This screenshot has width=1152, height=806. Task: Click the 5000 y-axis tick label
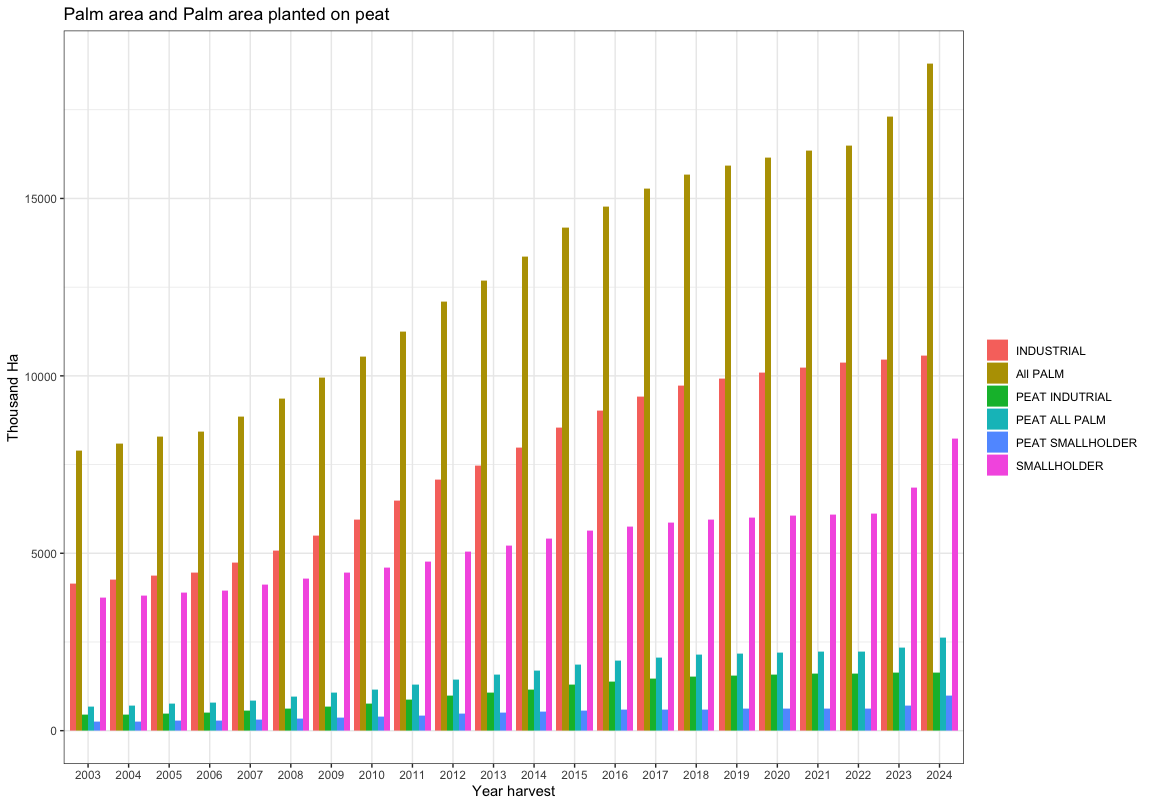click(46, 553)
